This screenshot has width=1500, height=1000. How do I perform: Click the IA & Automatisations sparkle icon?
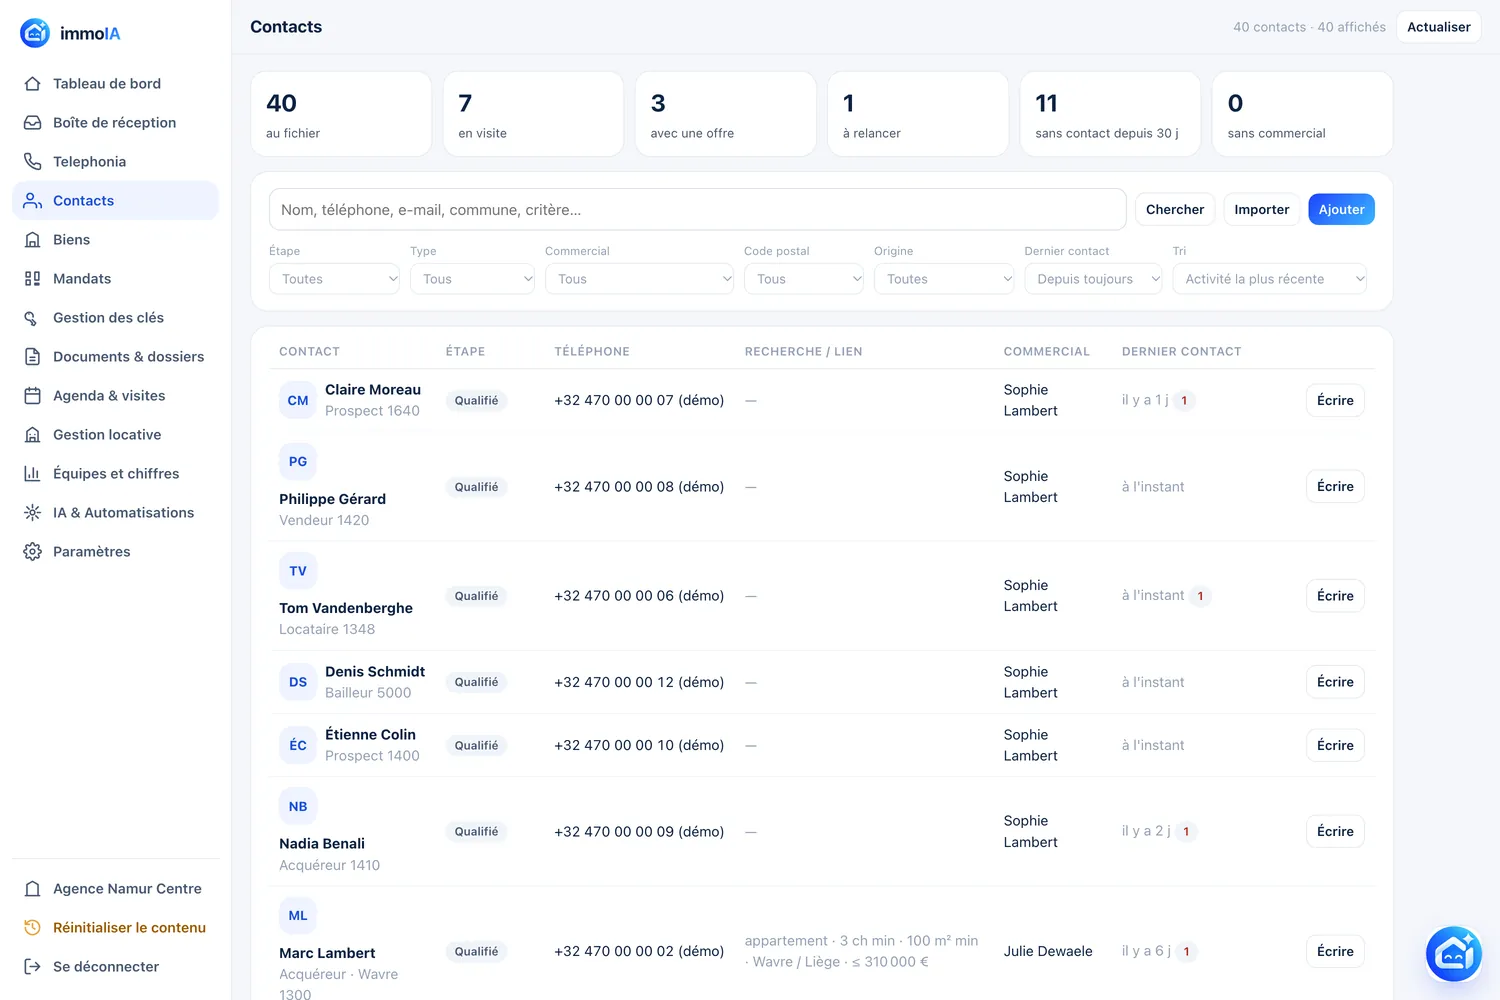[33, 513]
